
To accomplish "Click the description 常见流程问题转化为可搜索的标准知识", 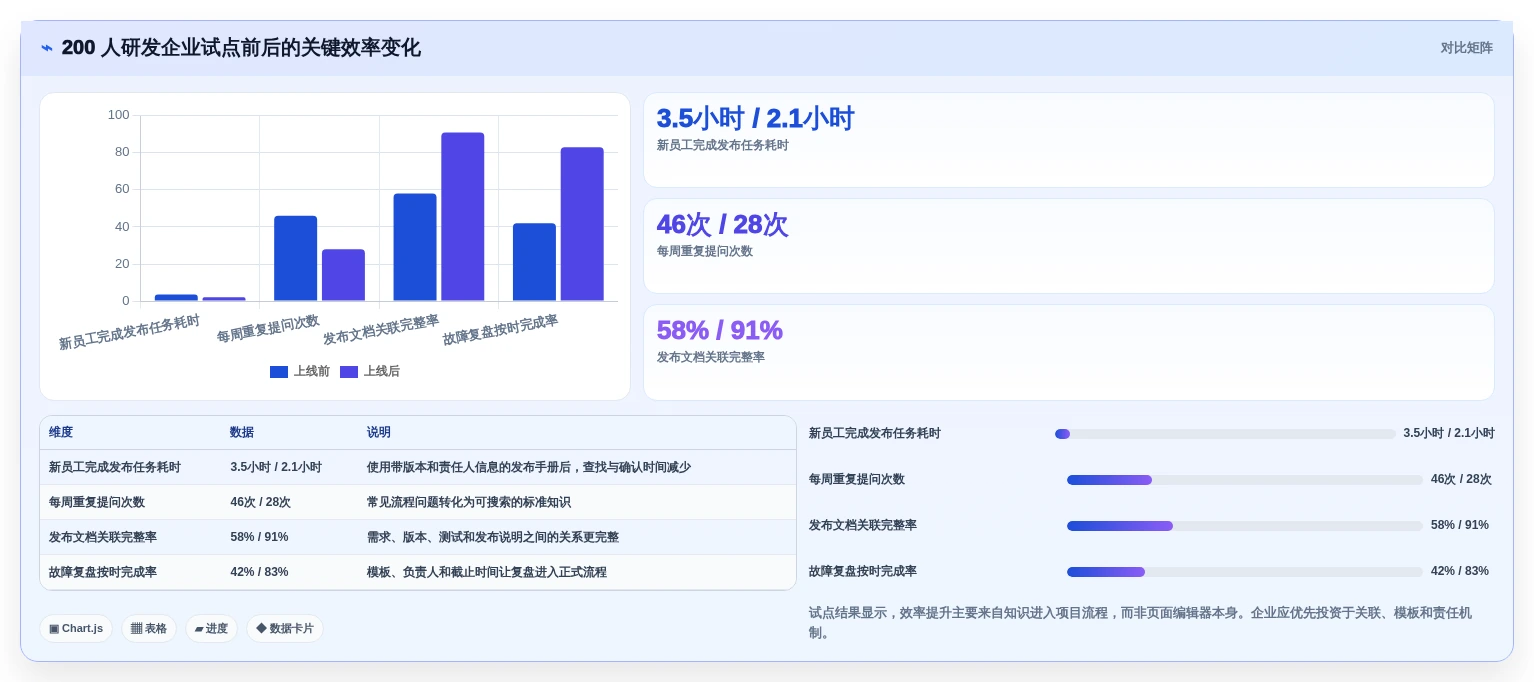I will (x=468, y=502).
